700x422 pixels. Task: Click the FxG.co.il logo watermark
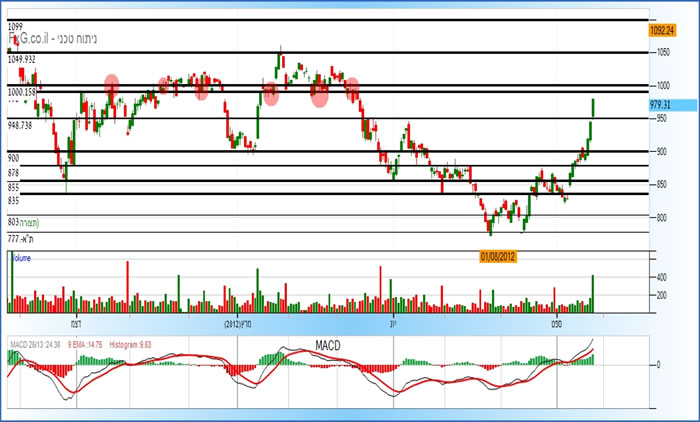tap(30, 38)
